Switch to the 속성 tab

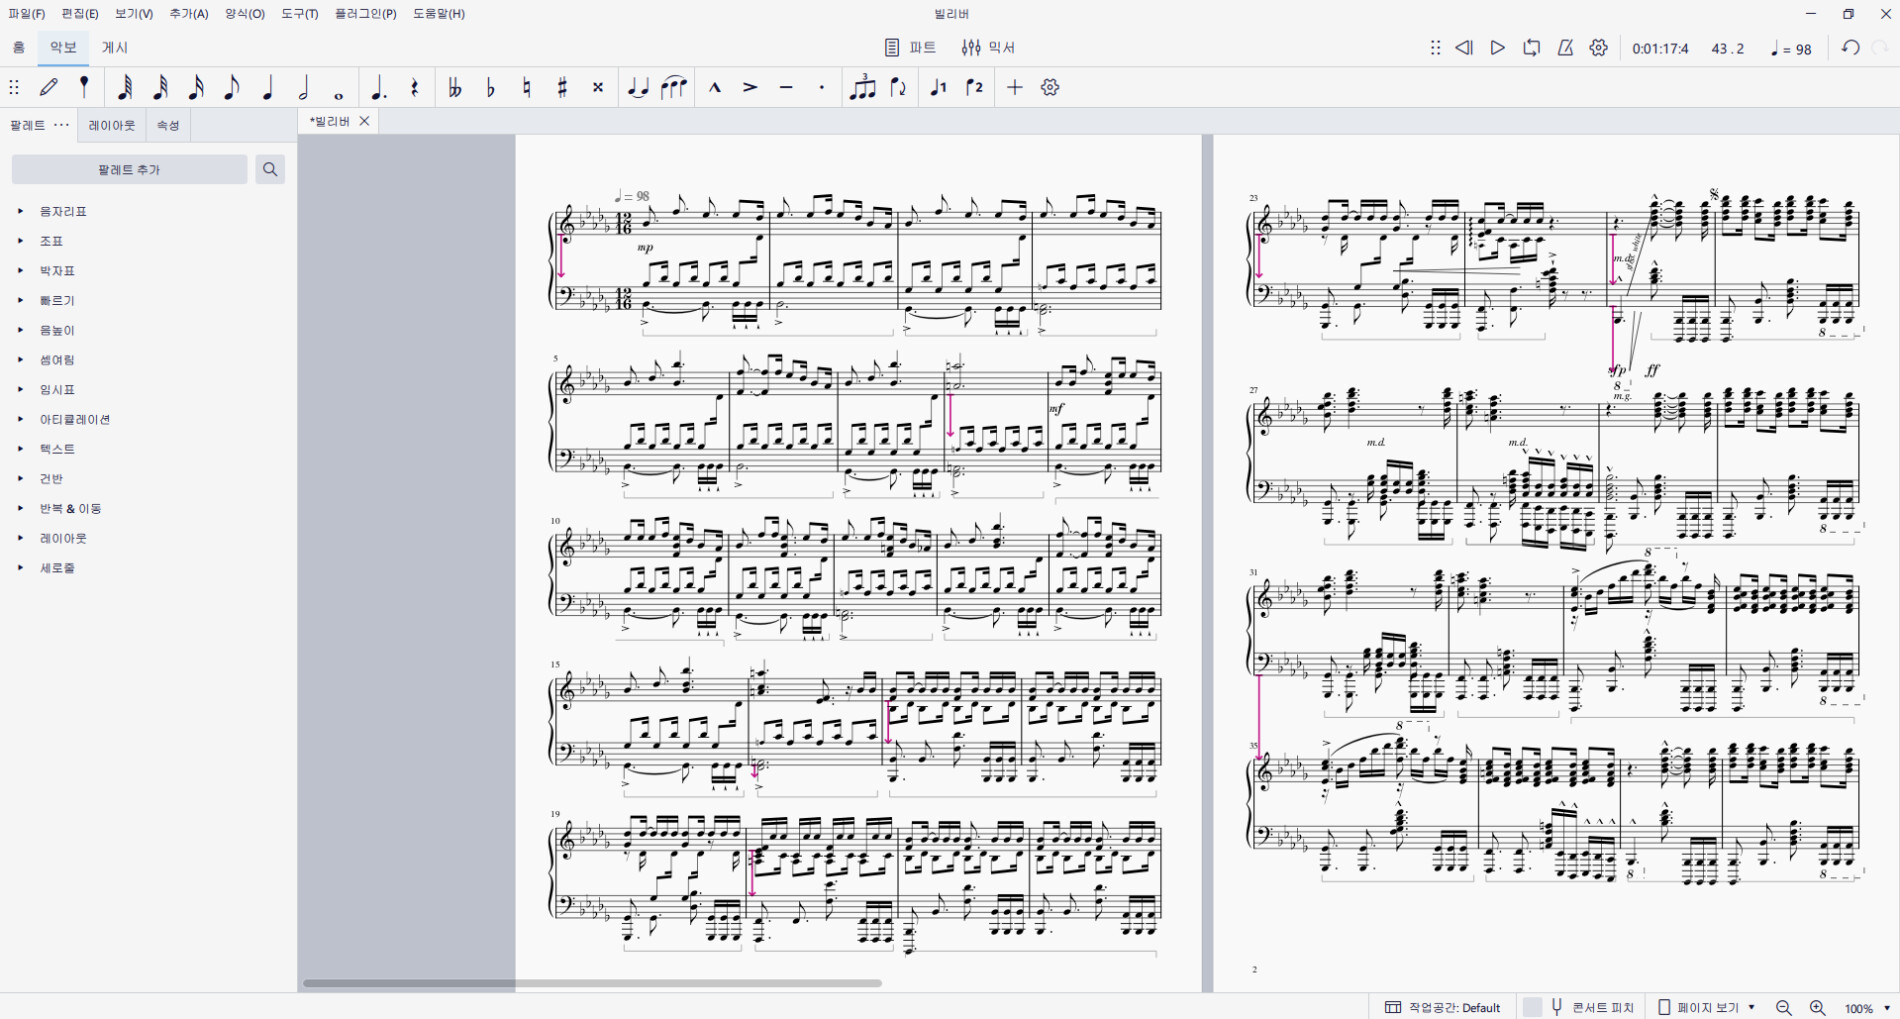pyautogui.click(x=168, y=126)
